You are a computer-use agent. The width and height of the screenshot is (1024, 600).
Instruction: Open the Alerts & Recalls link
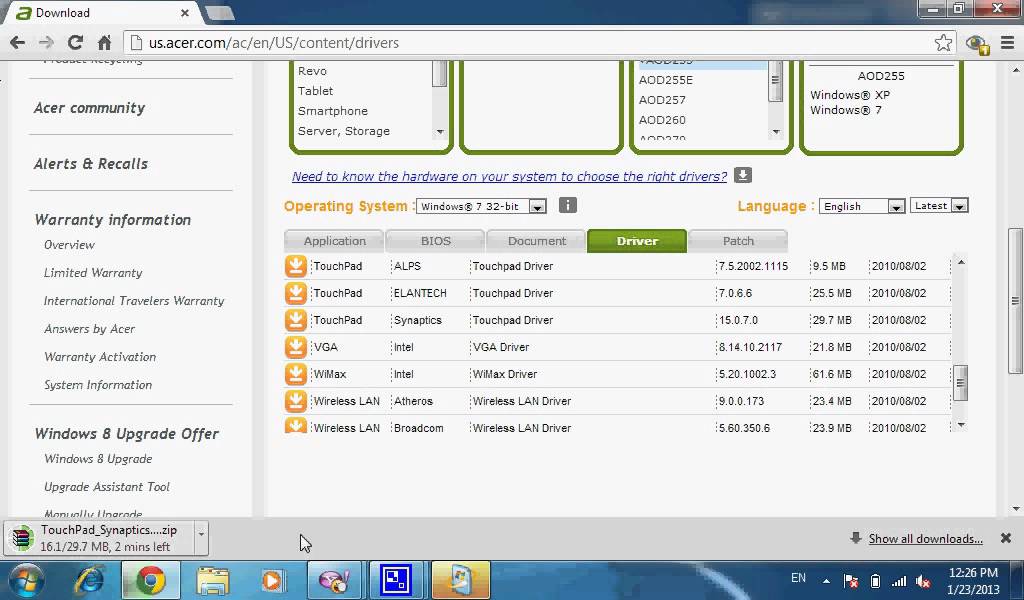coord(91,164)
